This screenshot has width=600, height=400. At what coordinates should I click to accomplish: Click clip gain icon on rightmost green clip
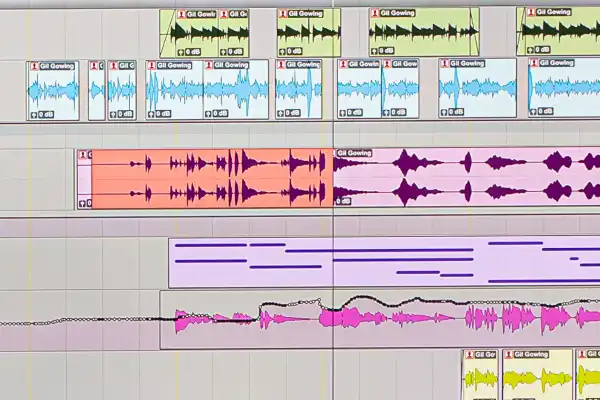click(x=530, y=50)
